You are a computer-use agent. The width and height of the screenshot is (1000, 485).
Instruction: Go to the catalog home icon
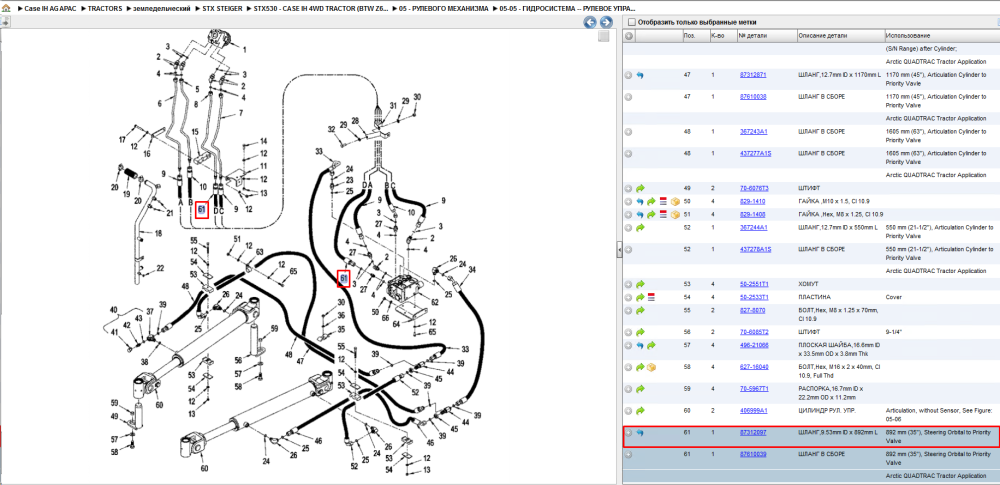click(6, 9)
